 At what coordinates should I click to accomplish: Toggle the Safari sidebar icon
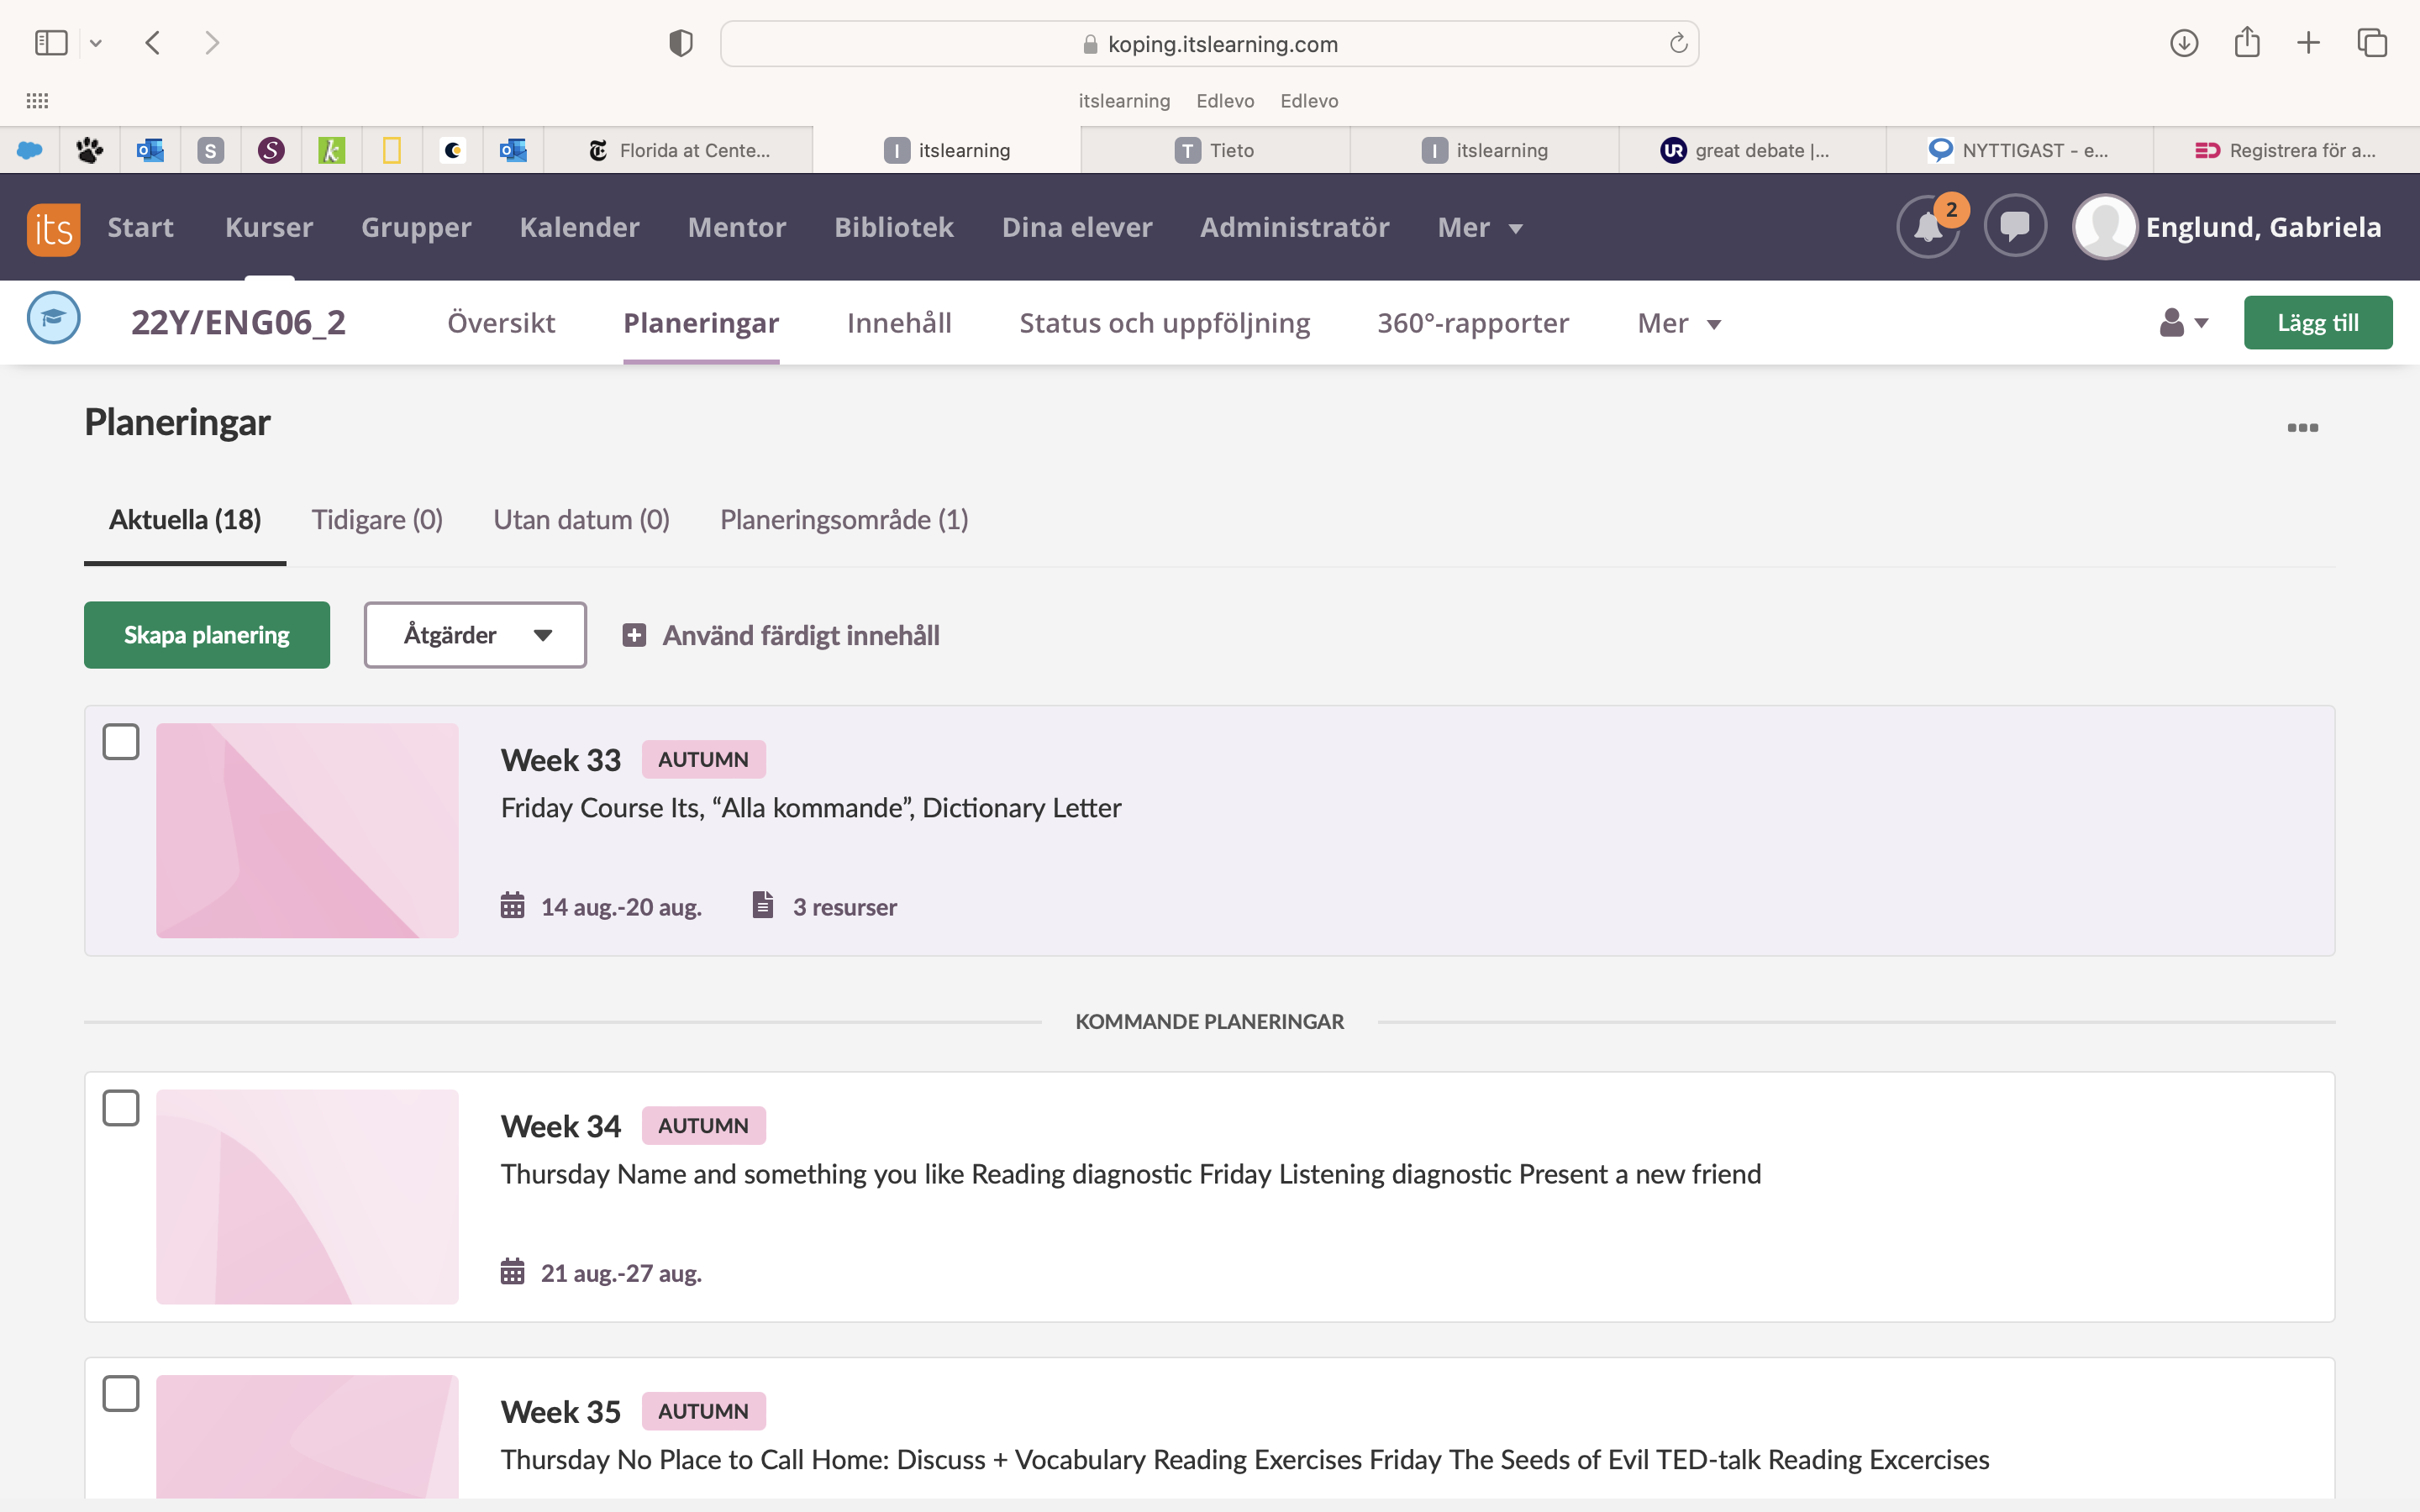pos(51,43)
